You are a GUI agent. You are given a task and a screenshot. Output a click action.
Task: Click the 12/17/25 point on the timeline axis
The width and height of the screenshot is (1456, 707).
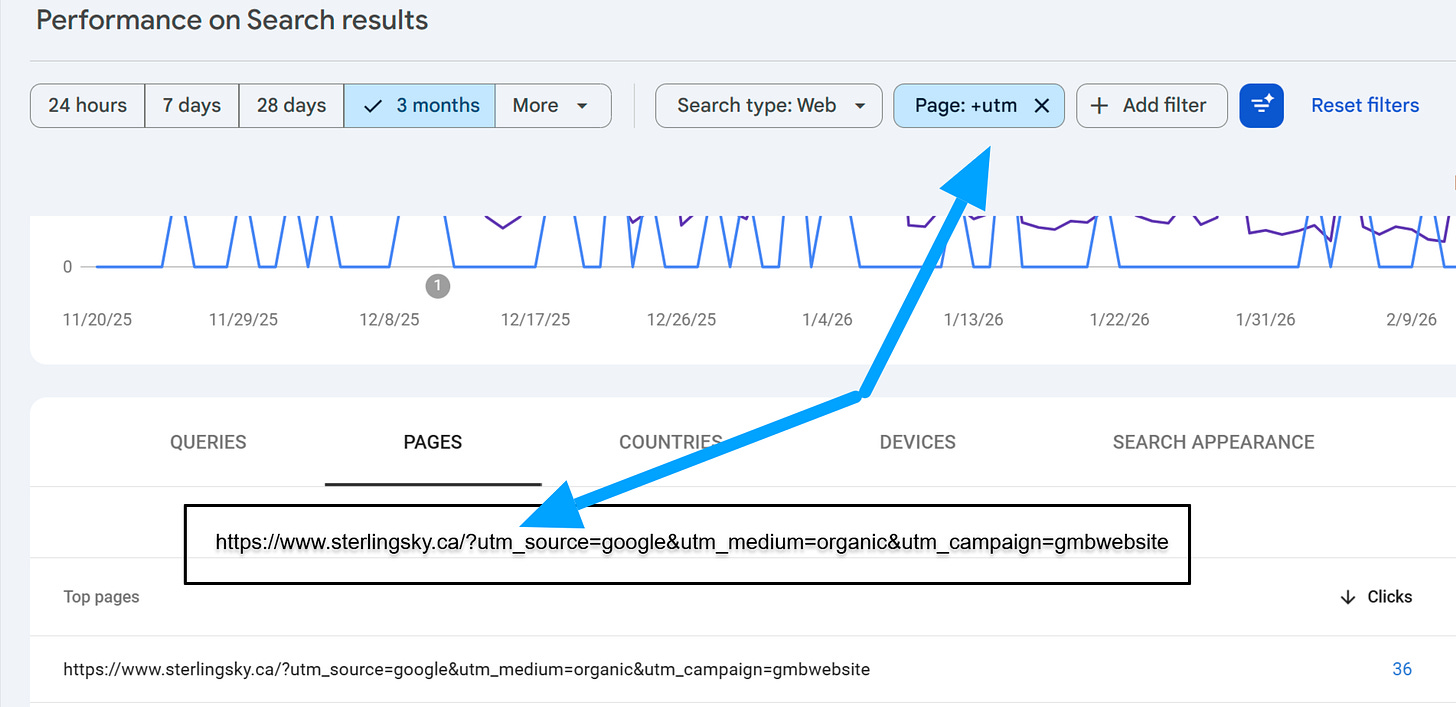point(534,319)
